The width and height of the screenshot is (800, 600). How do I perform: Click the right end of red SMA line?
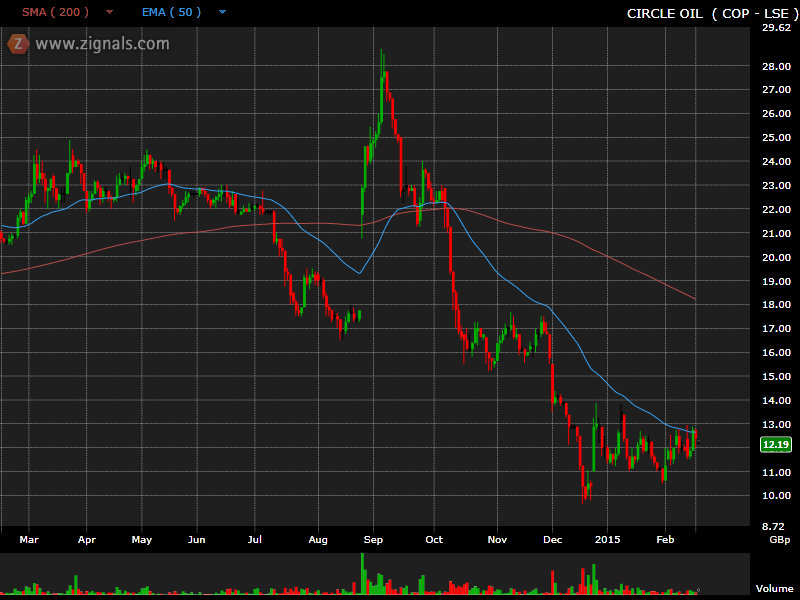pos(695,299)
